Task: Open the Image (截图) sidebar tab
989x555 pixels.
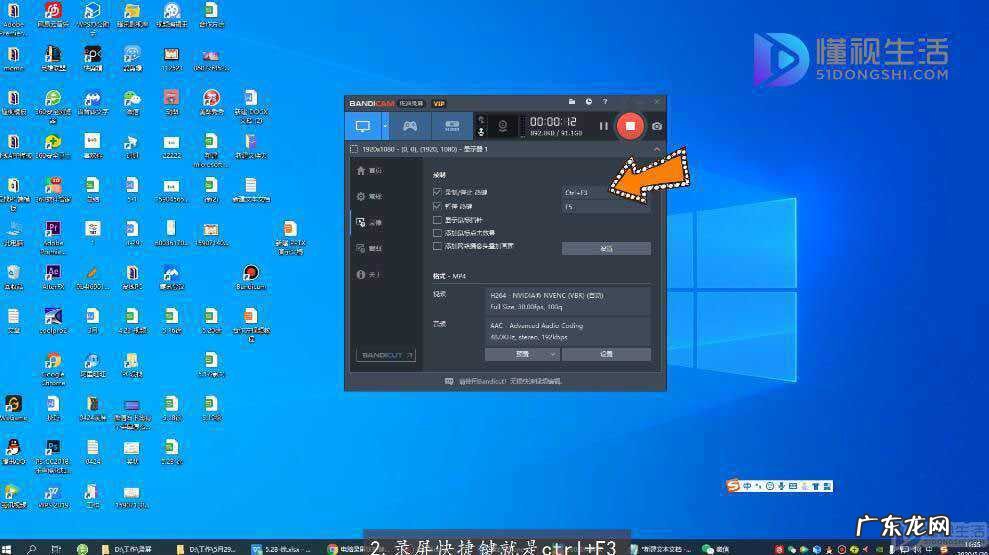Action: [x=370, y=248]
